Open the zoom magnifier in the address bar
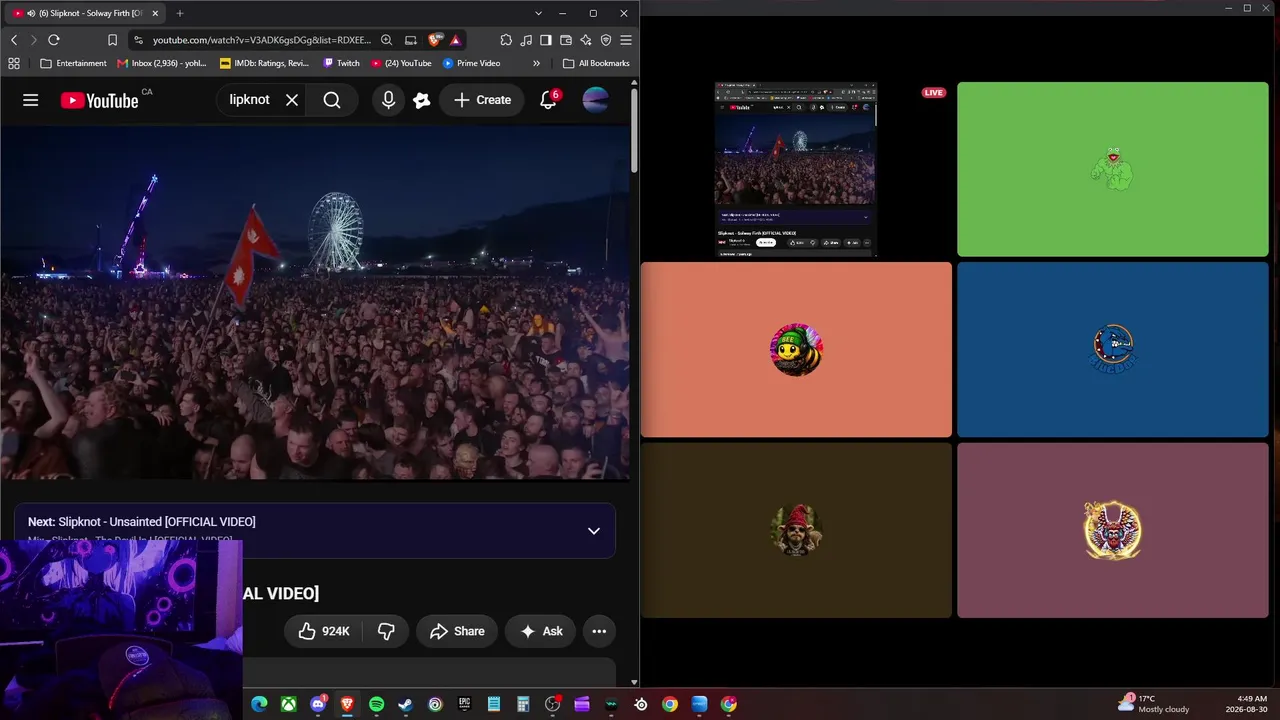Image resolution: width=1280 pixels, height=720 pixels. [386, 40]
